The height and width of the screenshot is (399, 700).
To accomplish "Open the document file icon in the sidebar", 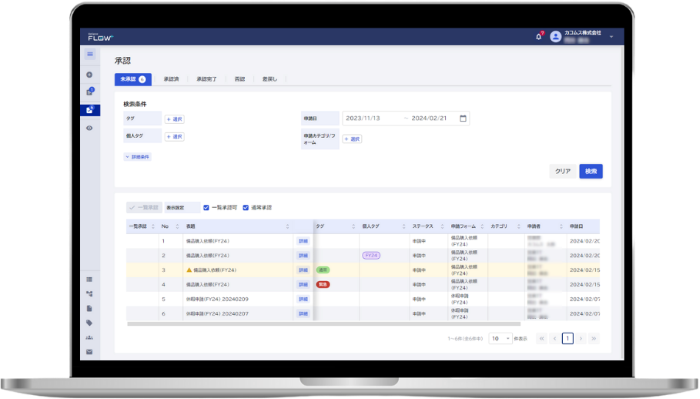I will (89, 308).
